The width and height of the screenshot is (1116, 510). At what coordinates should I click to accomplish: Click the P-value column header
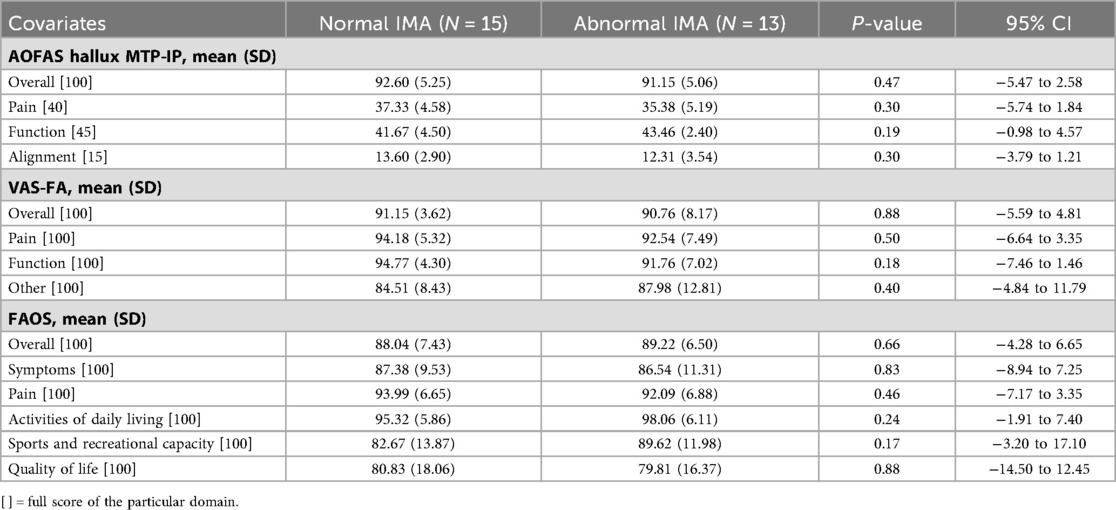pos(889,22)
